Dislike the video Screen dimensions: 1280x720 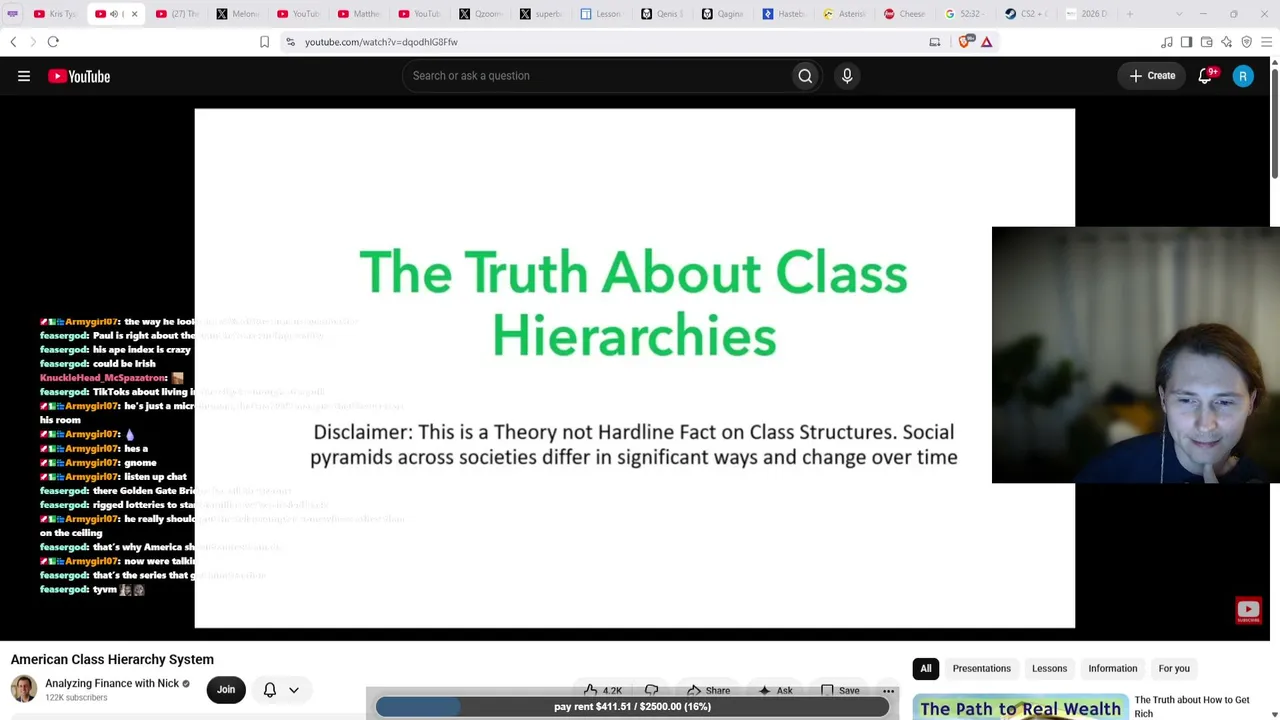pos(652,690)
